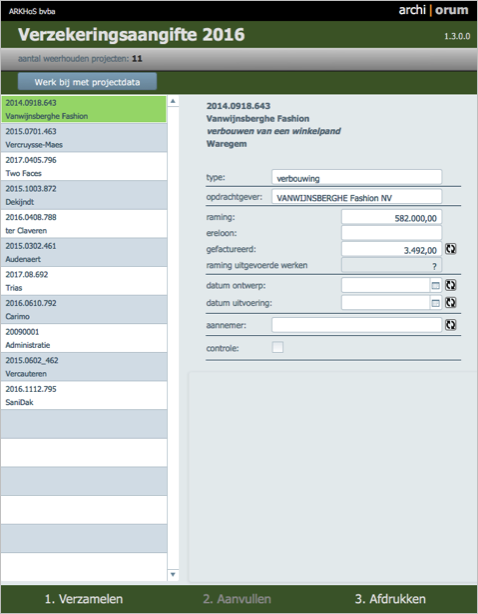Viewport: 478px width, 614px height.
Task: Click the raming field showing 582.000,00
Action: (391, 217)
